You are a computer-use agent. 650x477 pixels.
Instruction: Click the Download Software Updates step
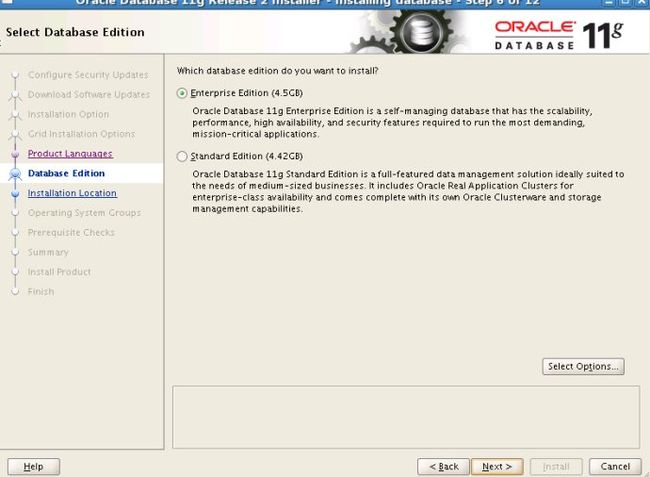pyautogui.click(x=89, y=94)
